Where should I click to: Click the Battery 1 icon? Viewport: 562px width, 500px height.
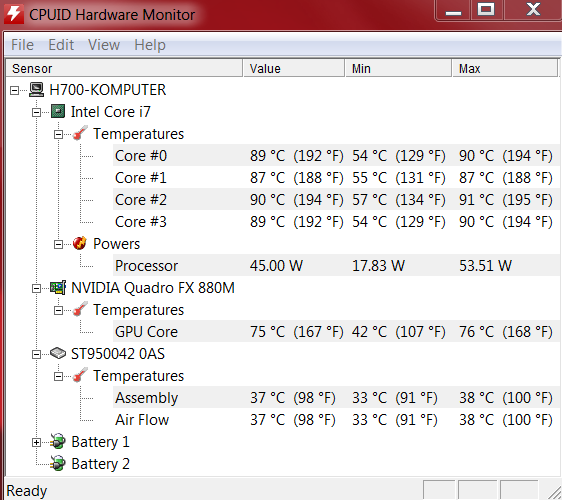(58, 442)
